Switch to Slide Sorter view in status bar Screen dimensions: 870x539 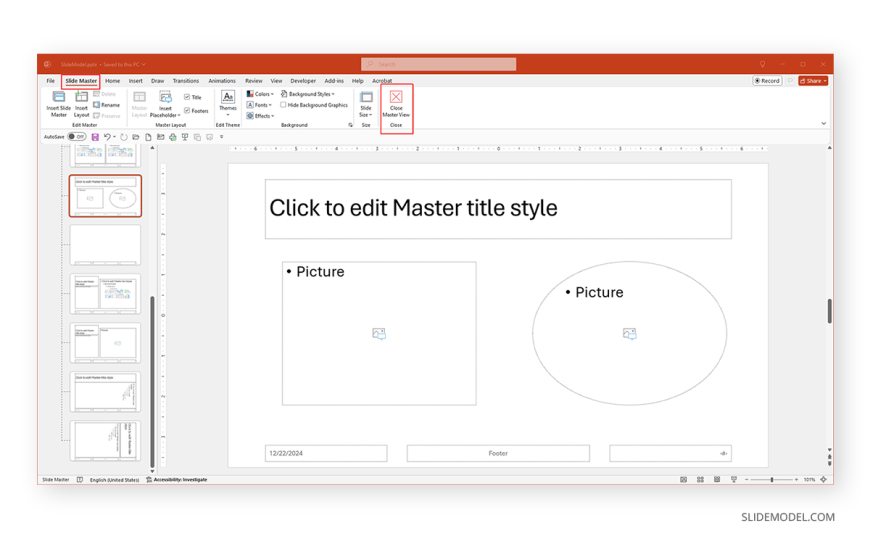[x=700, y=480]
